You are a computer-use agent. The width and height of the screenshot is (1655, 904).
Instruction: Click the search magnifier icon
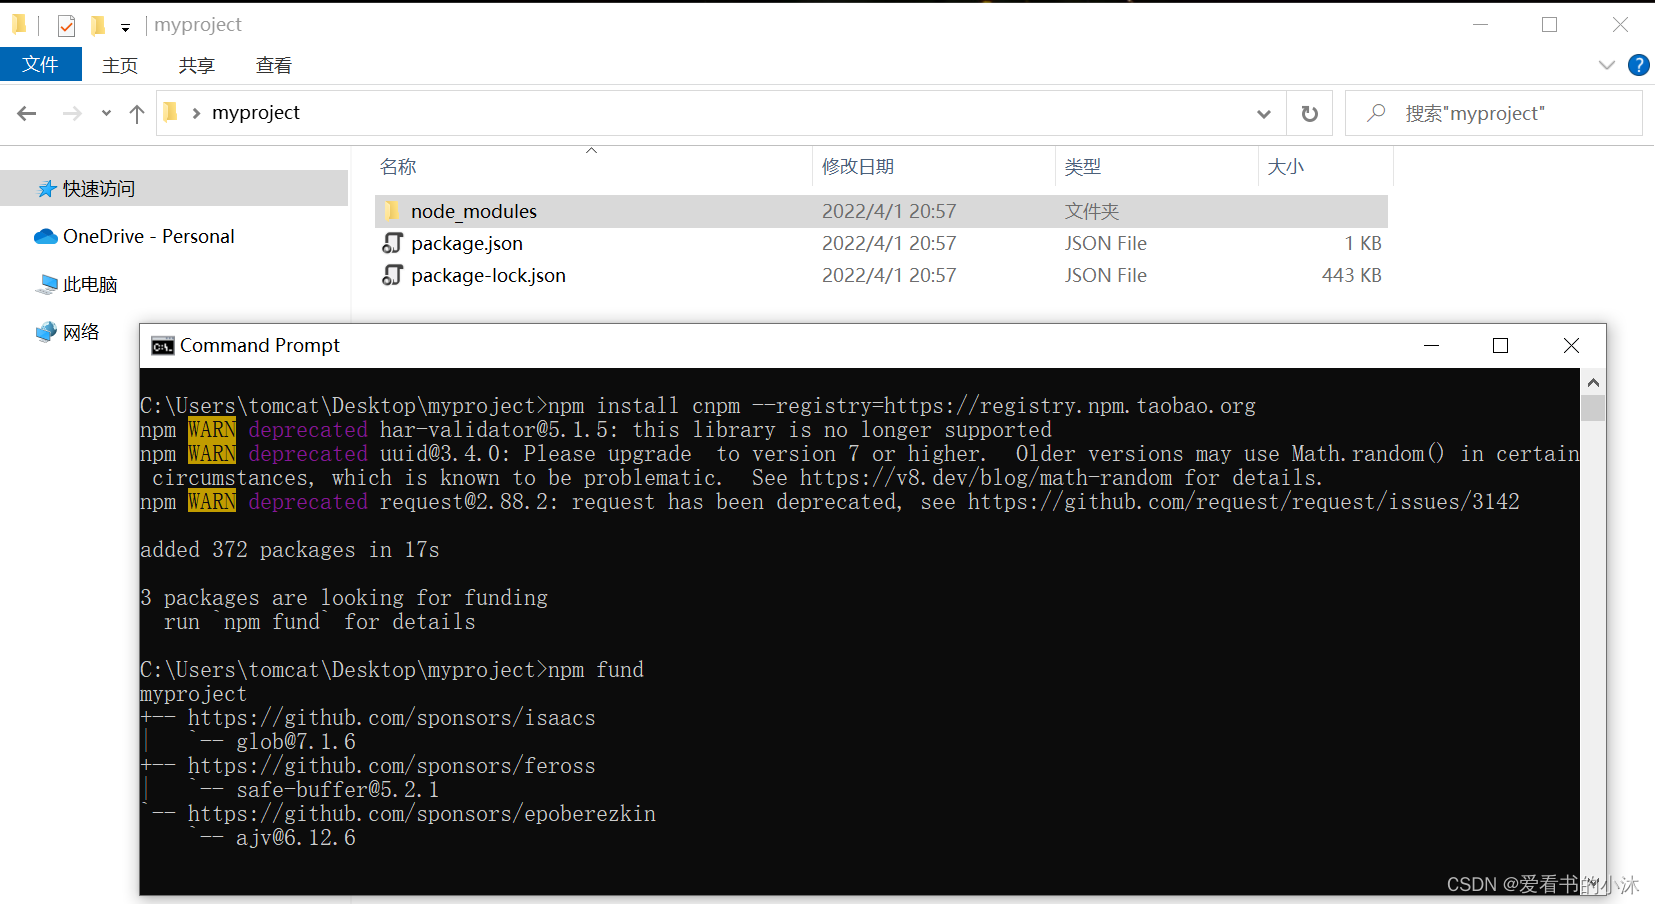tap(1376, 113)
